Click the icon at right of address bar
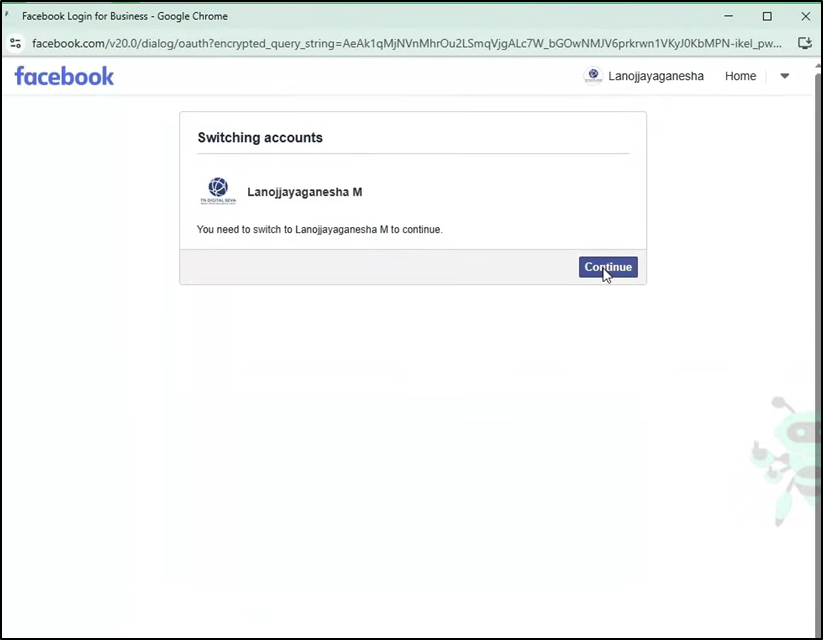This screenshot has height=640, width=823. click(x=805, y=43)
